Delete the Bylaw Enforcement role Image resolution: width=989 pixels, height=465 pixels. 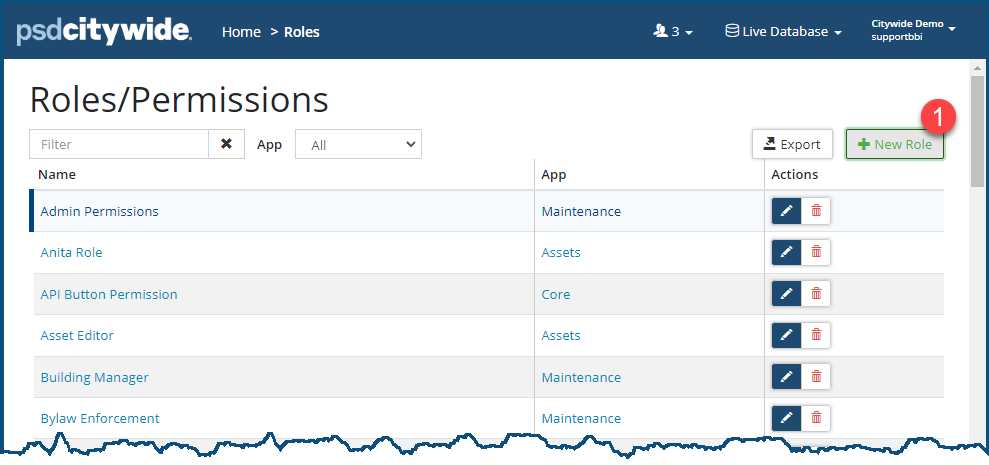pos(816,418)
